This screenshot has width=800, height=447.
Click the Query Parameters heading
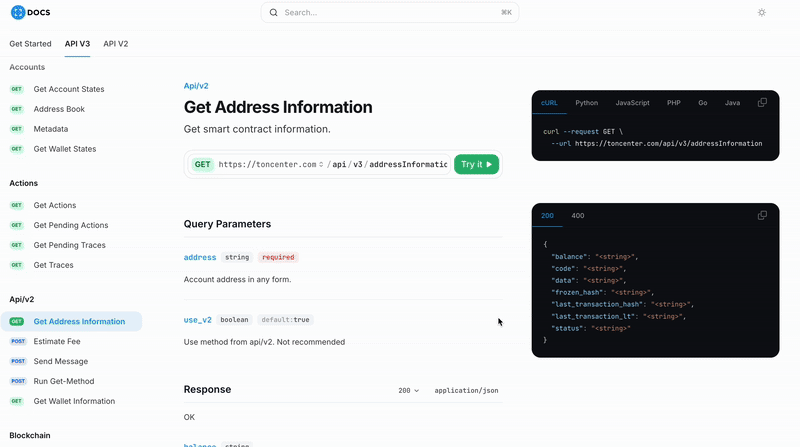coord(227,224)
